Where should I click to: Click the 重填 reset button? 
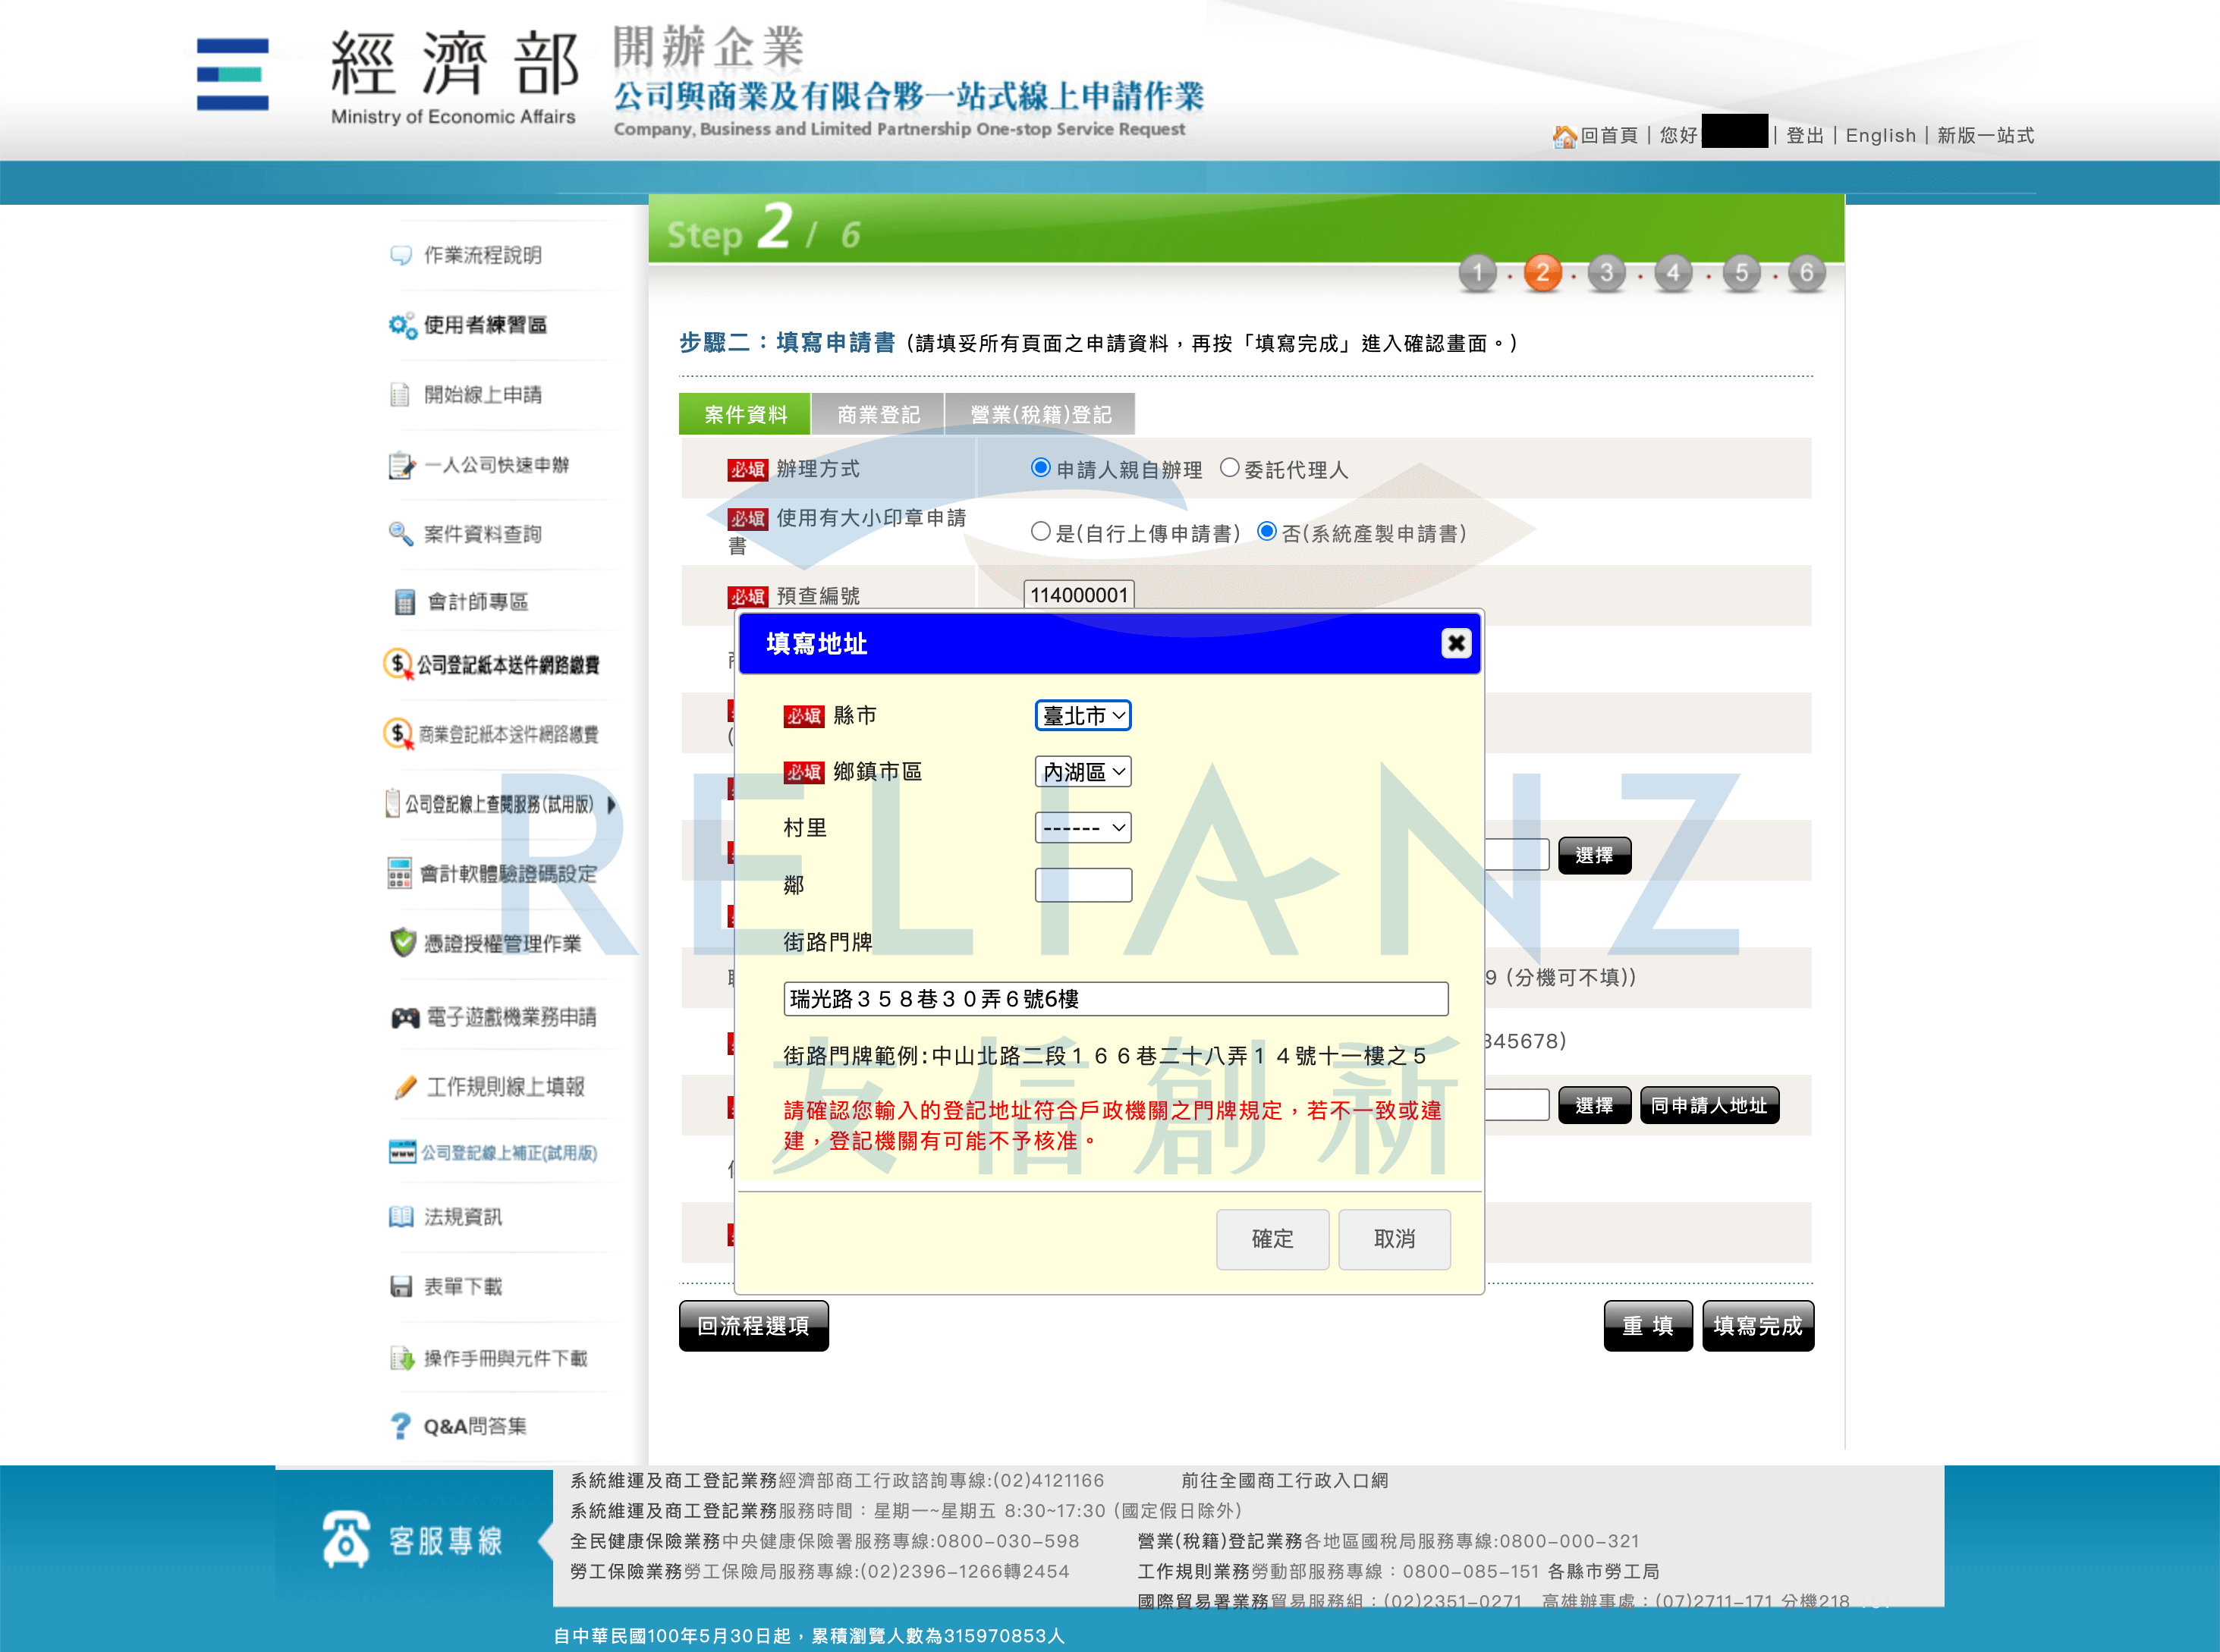coord(1648,1326)
